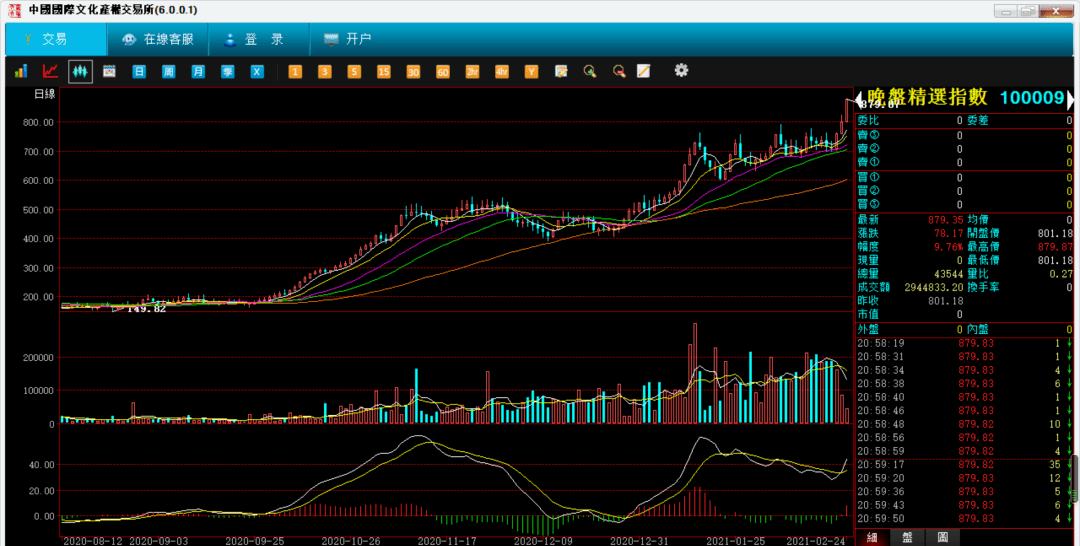This screenshot has width=1080, height=546.
Task: Click the 日線 chart period label
Action: pyautogui.click(x=45, y=94)
